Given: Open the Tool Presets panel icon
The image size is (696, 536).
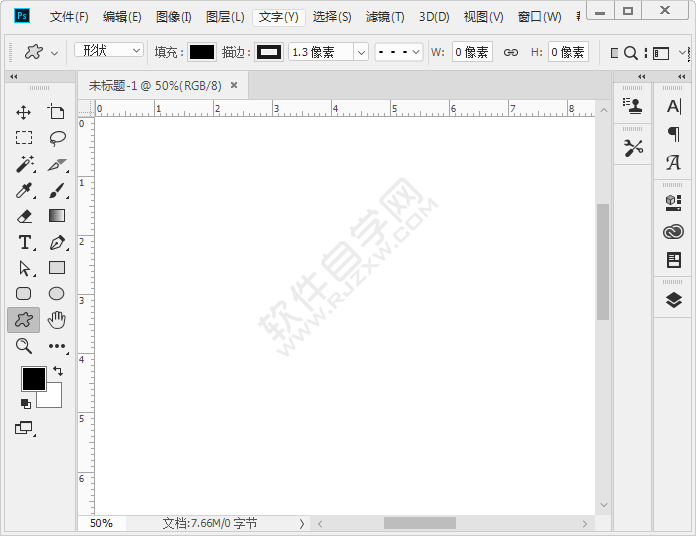Looking at the screenshot, I should point(633,148).
